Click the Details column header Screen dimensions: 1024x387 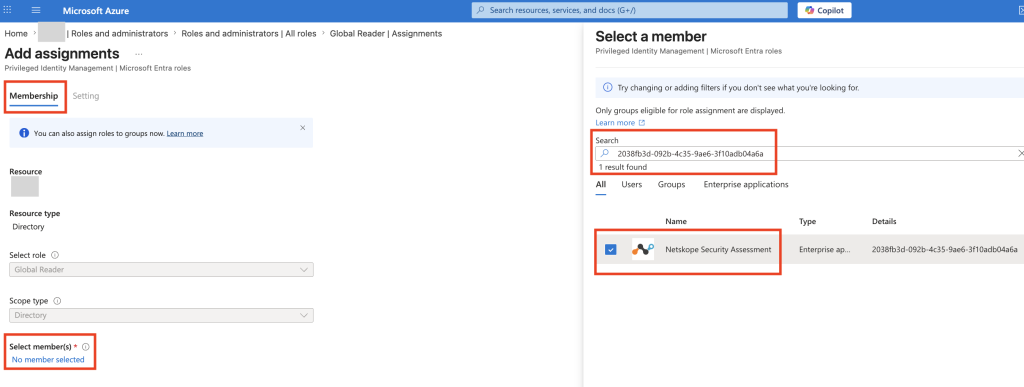884,221
